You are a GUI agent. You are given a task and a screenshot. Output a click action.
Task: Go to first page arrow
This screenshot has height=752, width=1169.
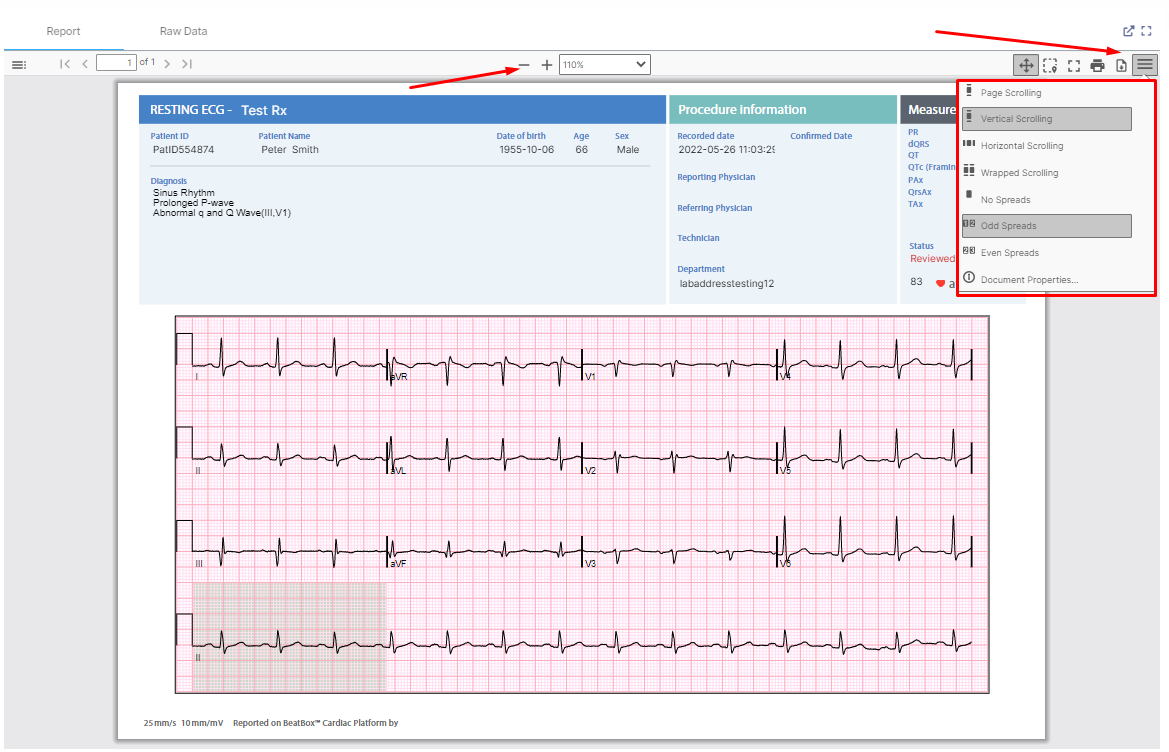[65, 64]
